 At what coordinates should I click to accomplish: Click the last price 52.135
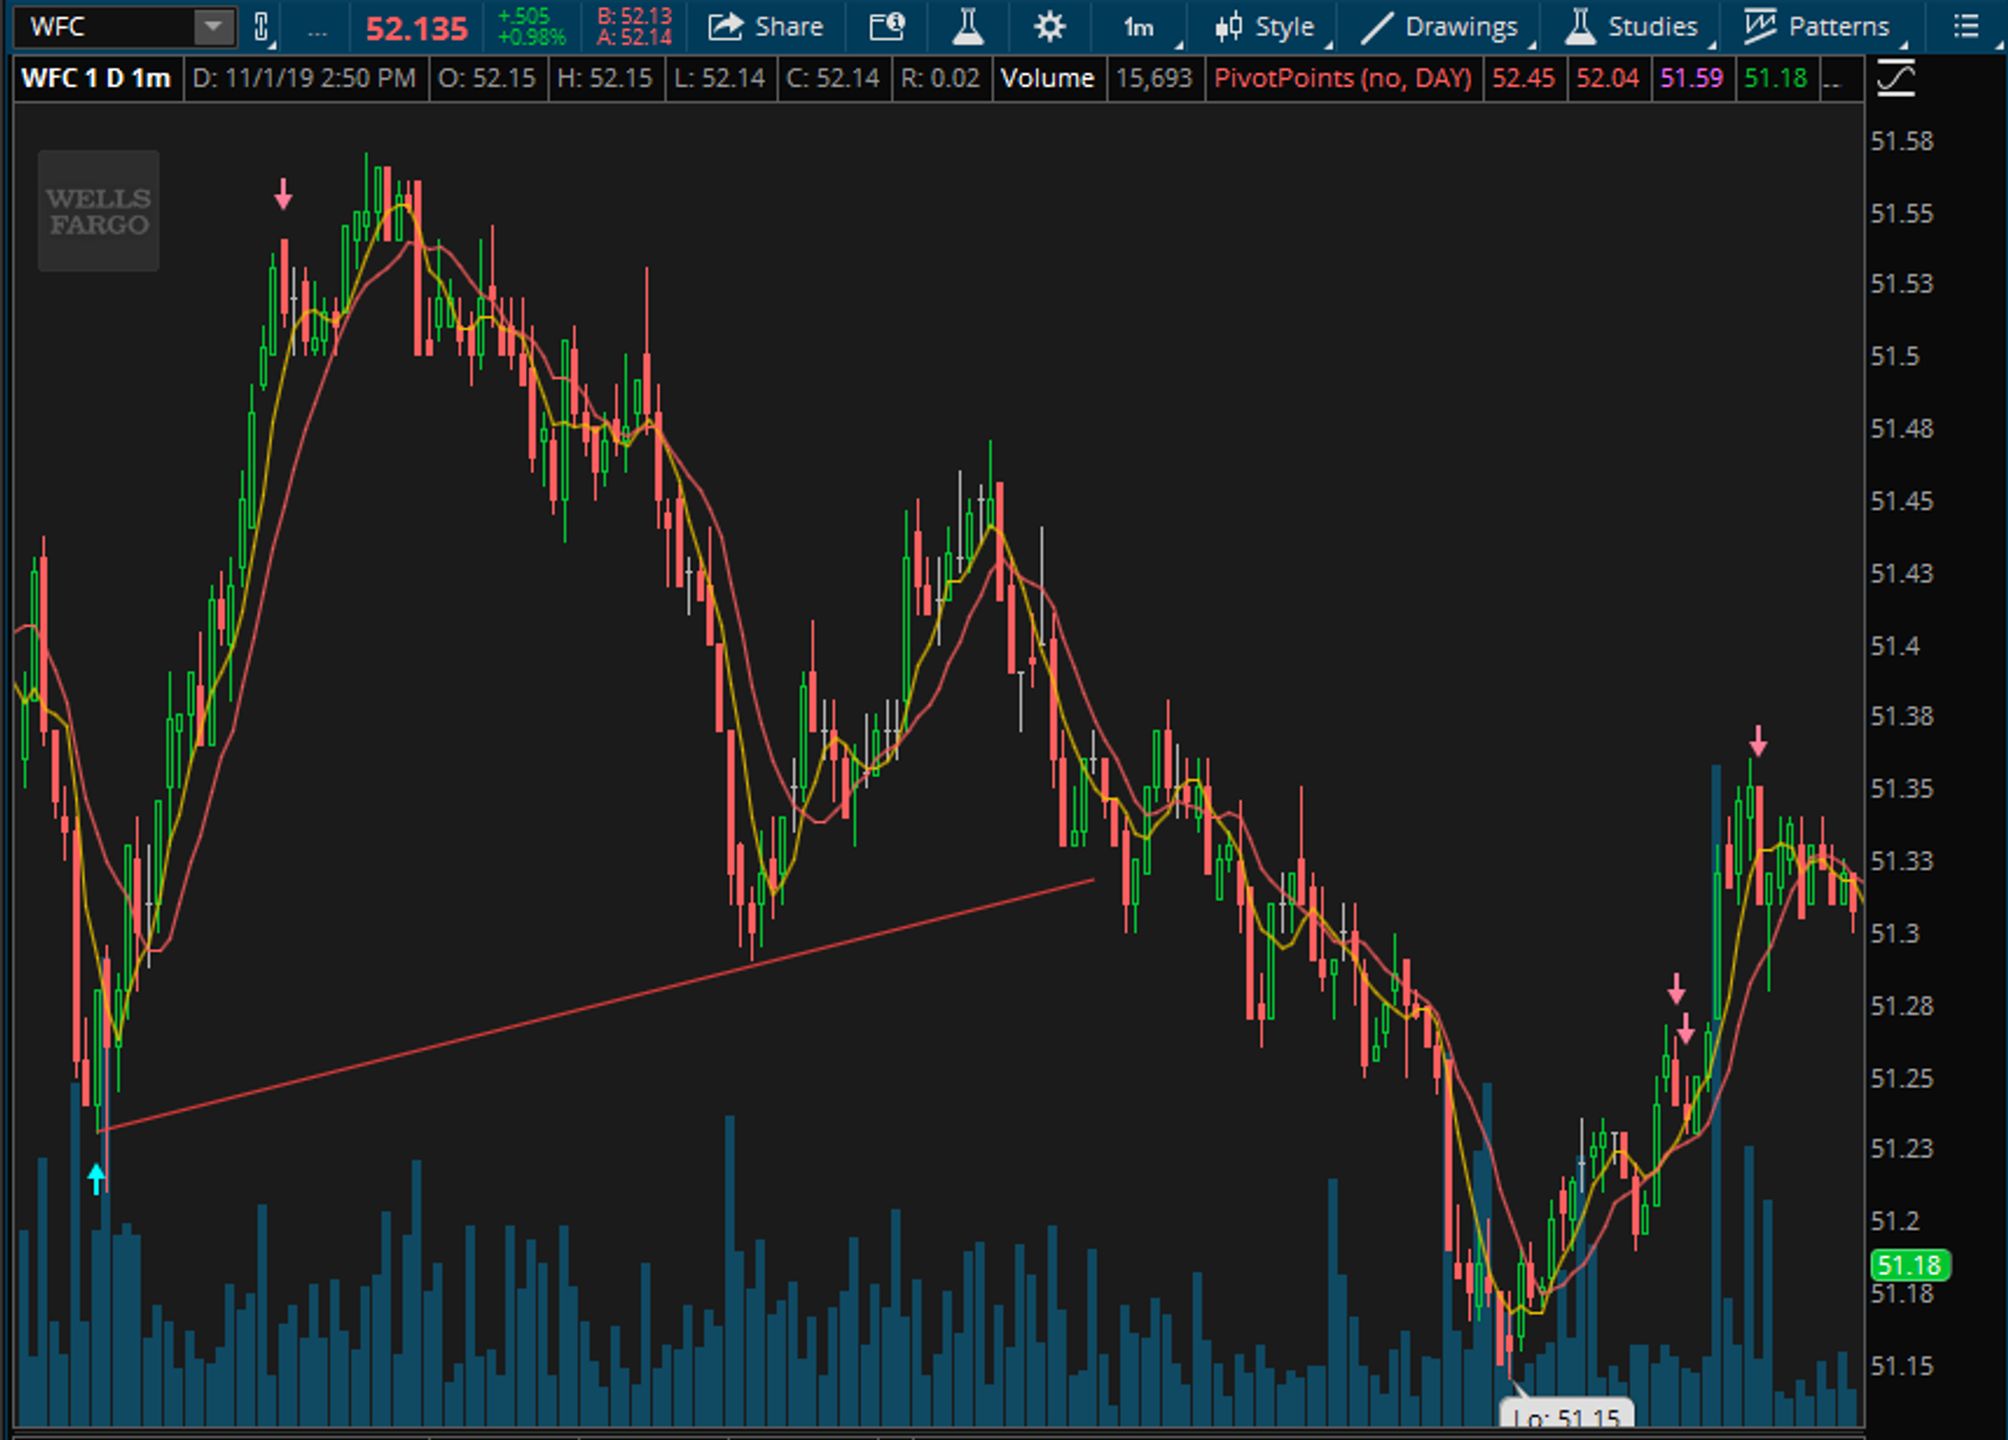point(416,29)
